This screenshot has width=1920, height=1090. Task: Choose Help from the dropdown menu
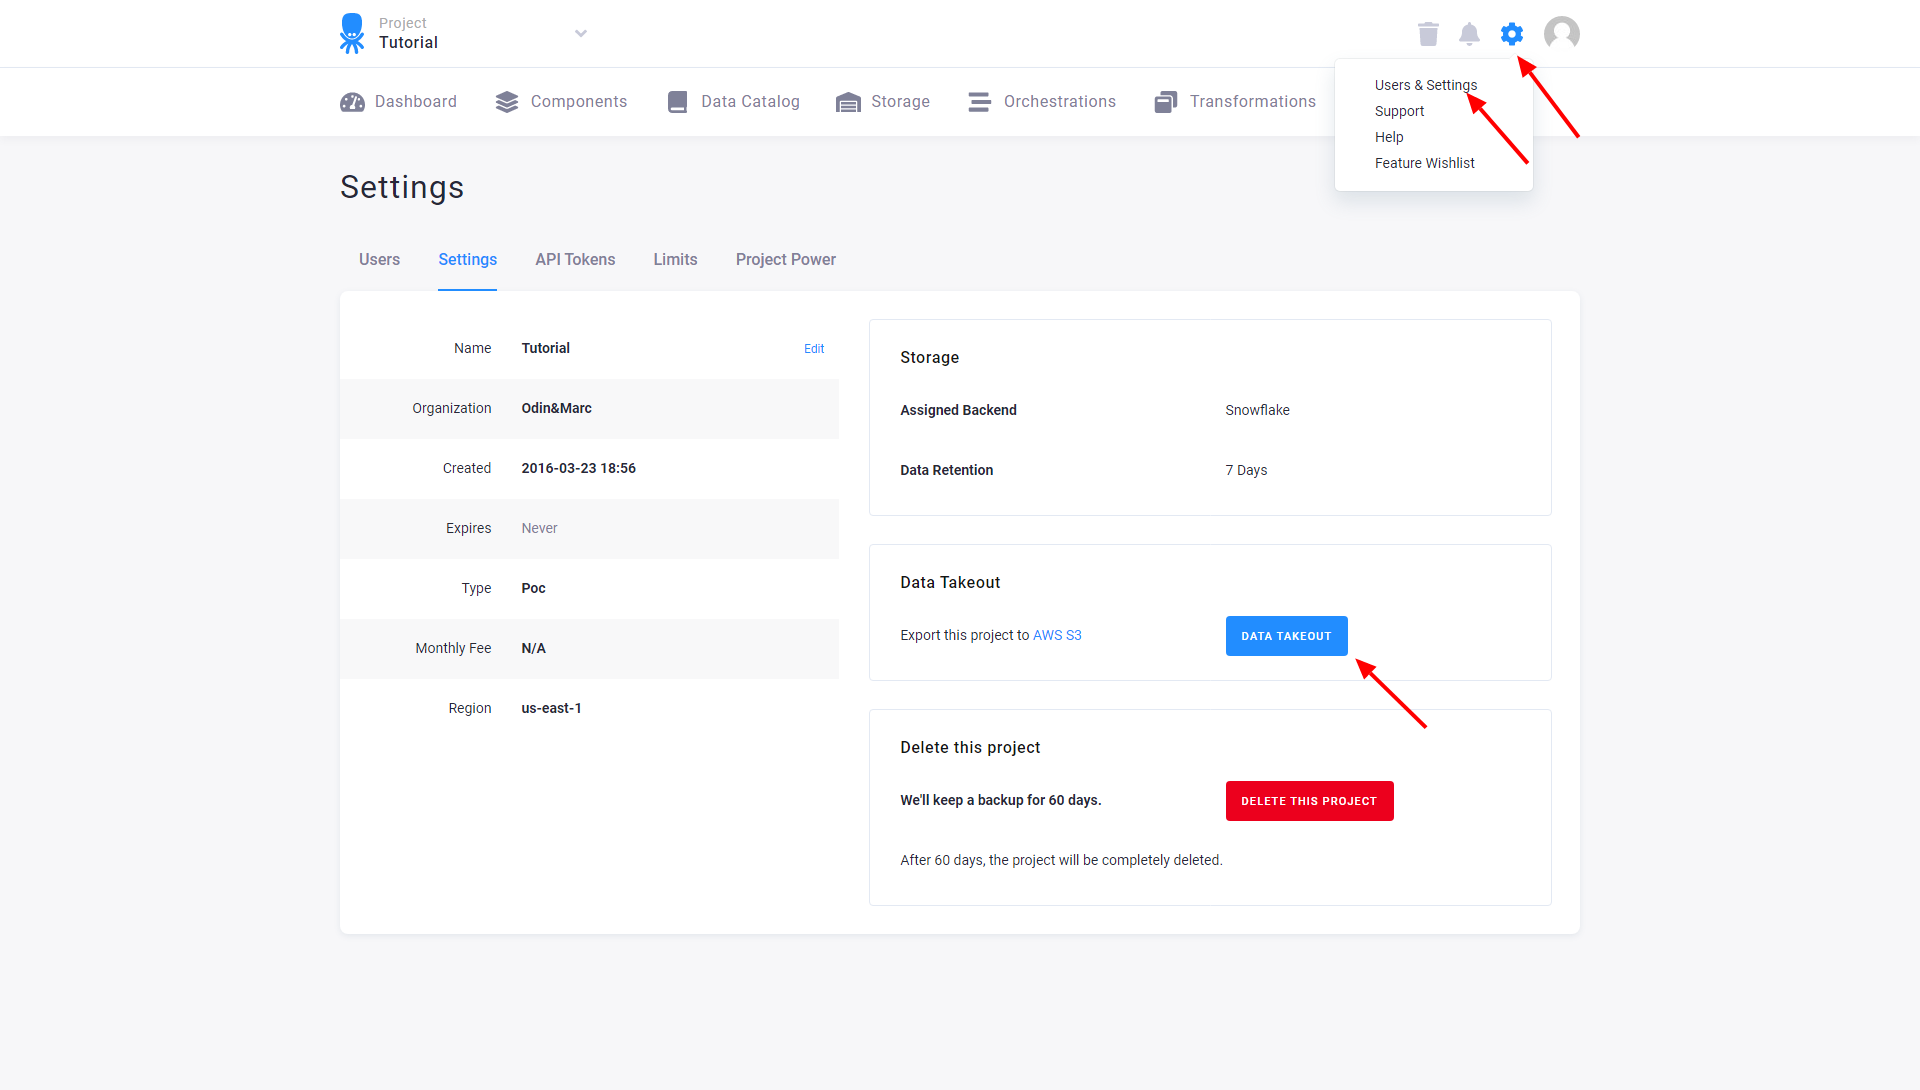click(1389, 137)
